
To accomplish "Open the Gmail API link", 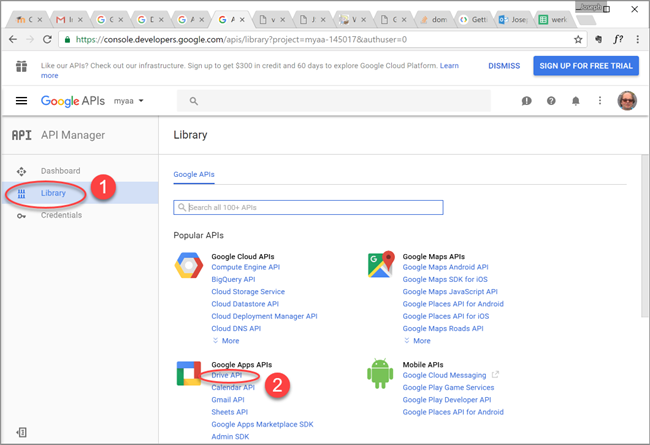I will [228, 400].
